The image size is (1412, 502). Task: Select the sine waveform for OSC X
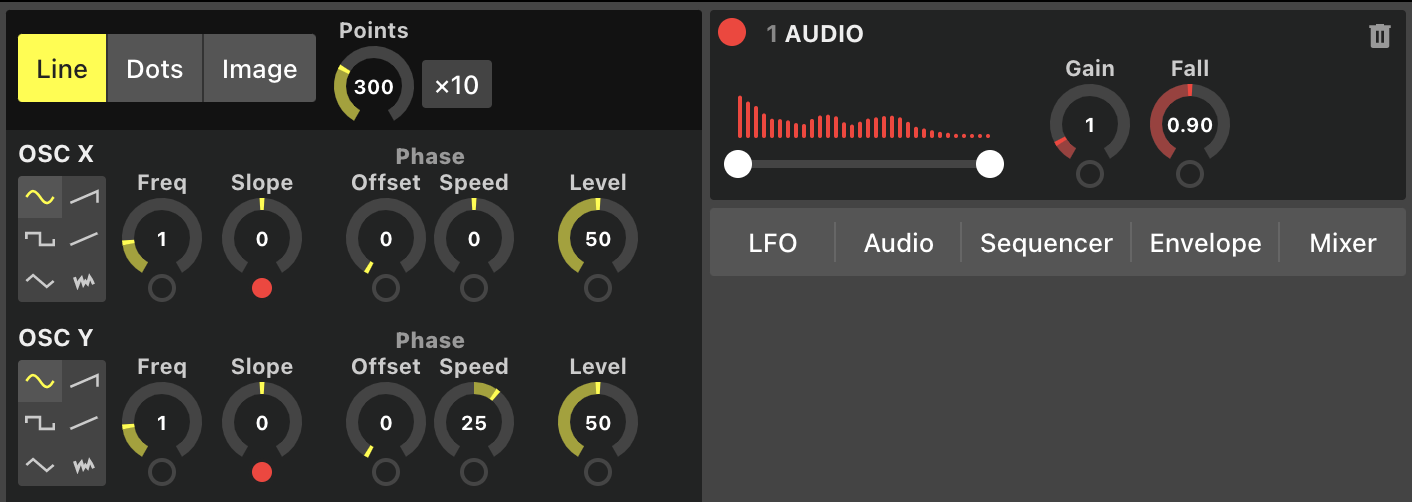click(40, 198)
